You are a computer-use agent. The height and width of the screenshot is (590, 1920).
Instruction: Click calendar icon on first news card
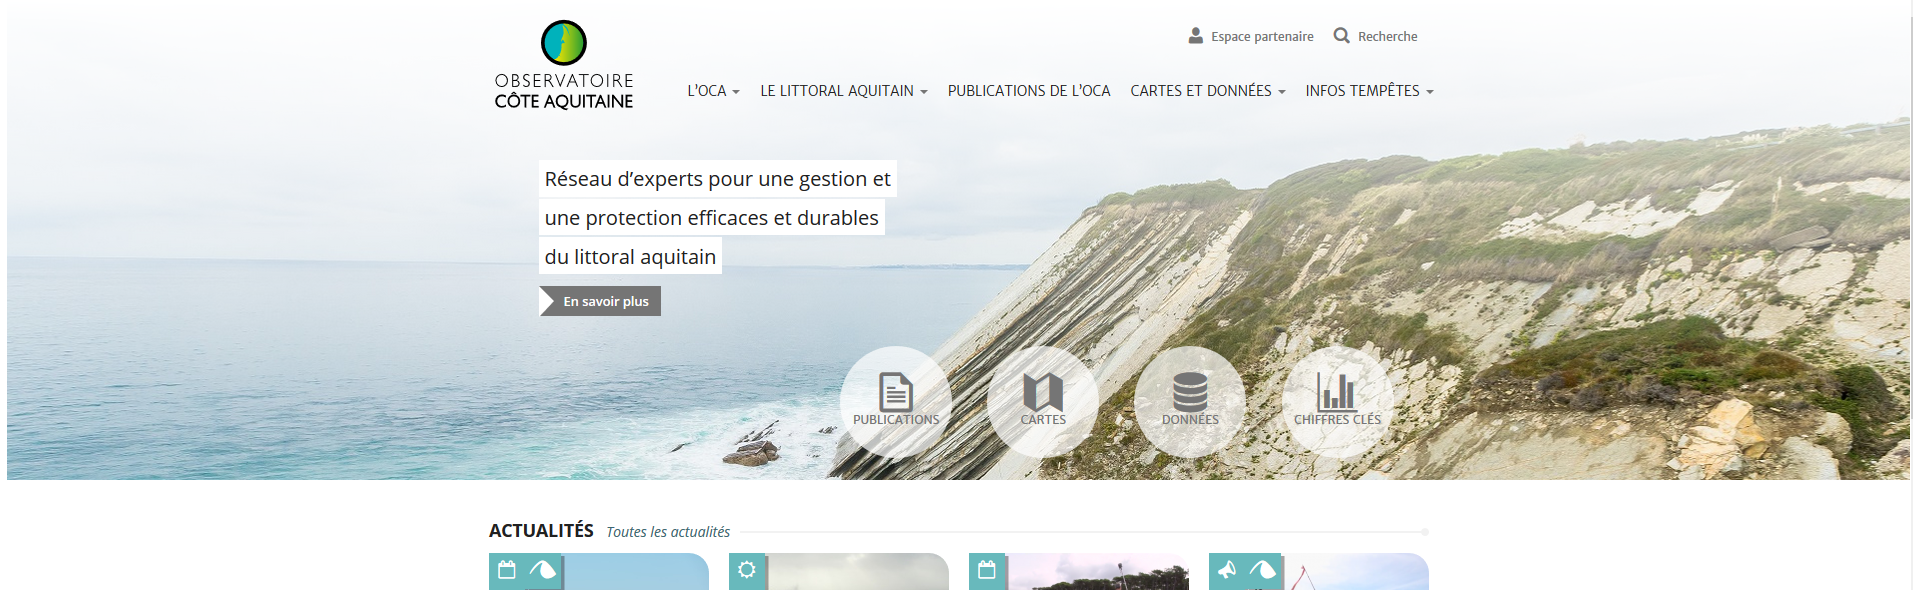pyautogui.click(x=507, y=570)
